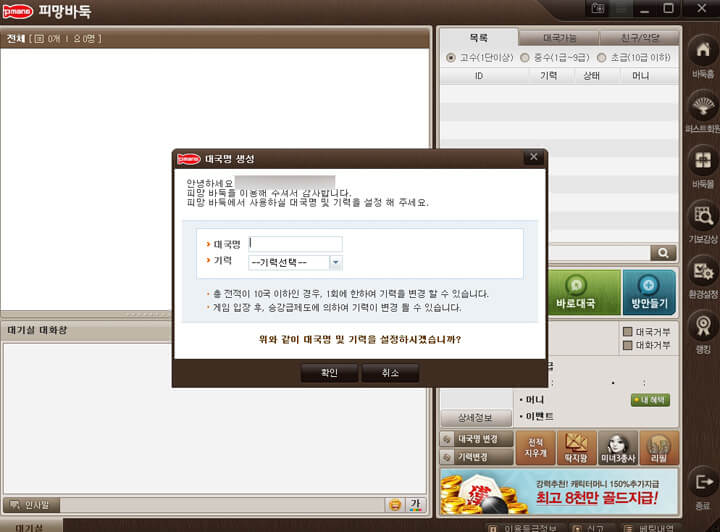Open the 랭킹 ranking ribbon icon
The width and height of the screenshot is (720, 532).
tap(703, 327)
